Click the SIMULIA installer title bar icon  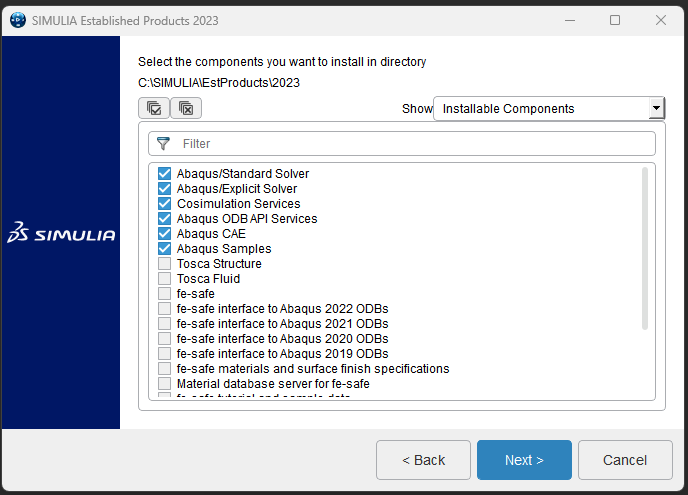click(x=18, y=20)
